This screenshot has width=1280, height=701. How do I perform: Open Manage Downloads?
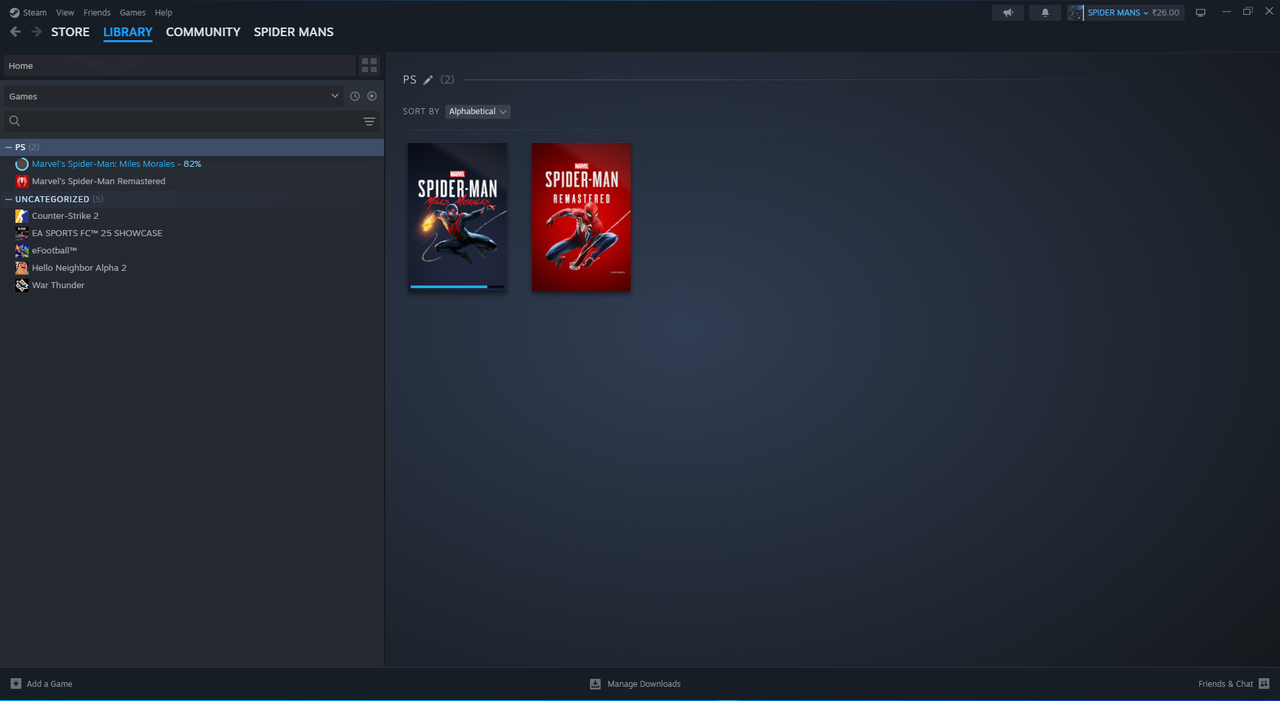[635, 684]
